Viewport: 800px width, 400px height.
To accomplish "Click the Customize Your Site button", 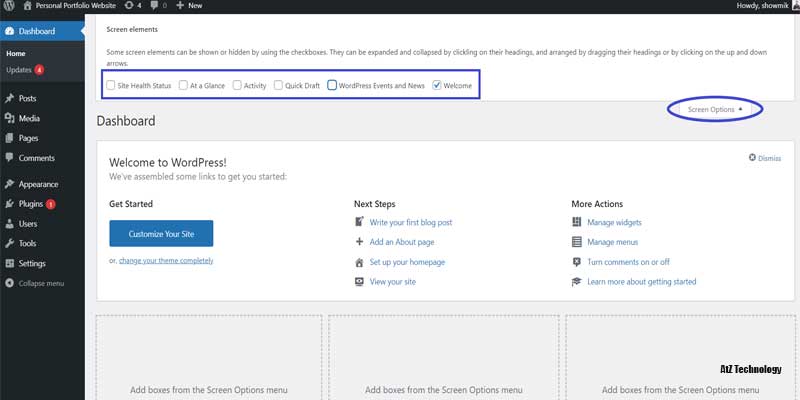I will point(161,234).
